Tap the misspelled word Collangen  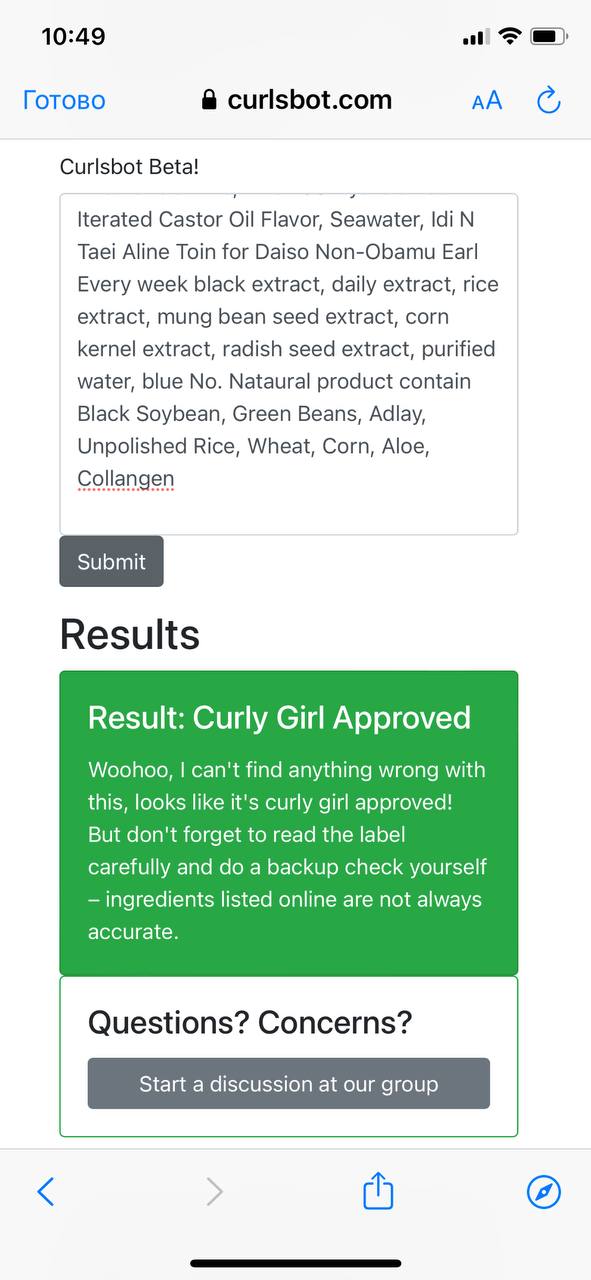[x=126, y=479]
